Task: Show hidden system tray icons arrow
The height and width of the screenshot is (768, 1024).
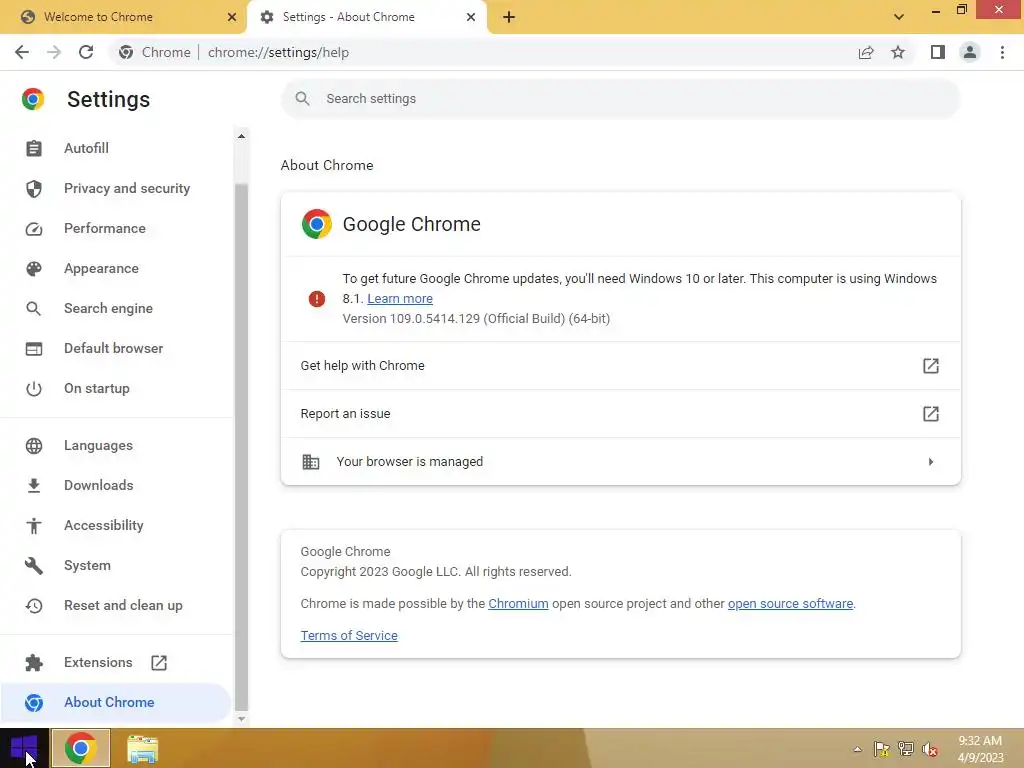Action: tap(857, 749)
